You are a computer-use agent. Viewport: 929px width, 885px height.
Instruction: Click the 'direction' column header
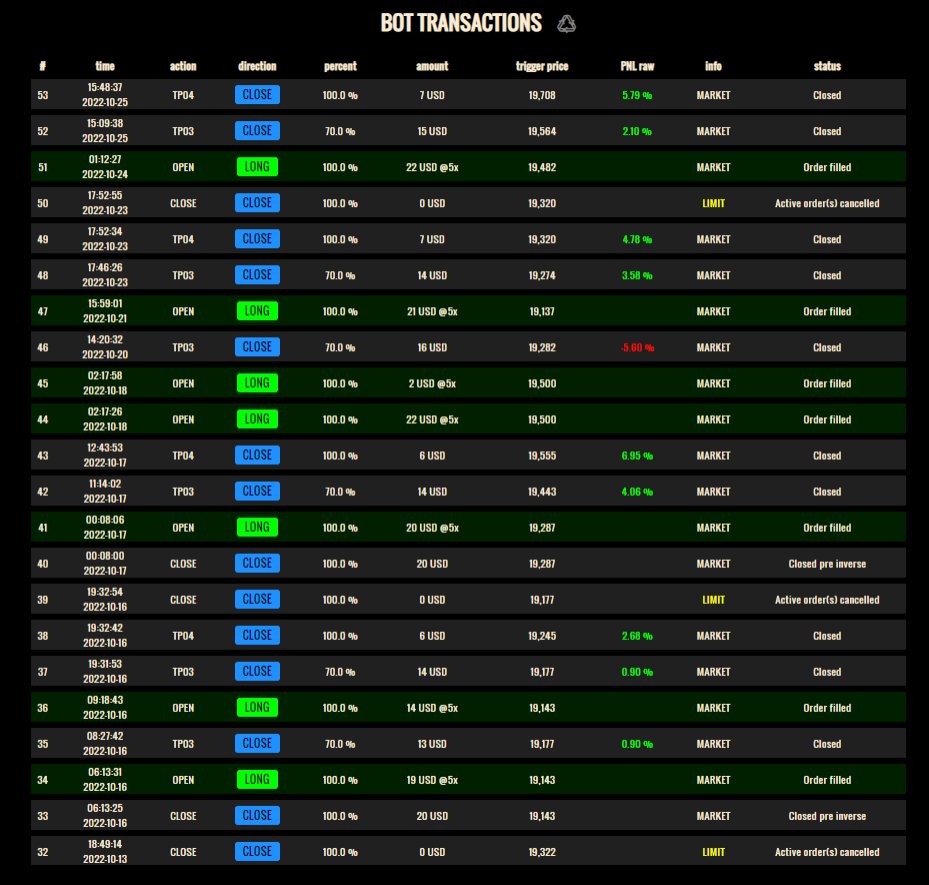tap(257, 66)
